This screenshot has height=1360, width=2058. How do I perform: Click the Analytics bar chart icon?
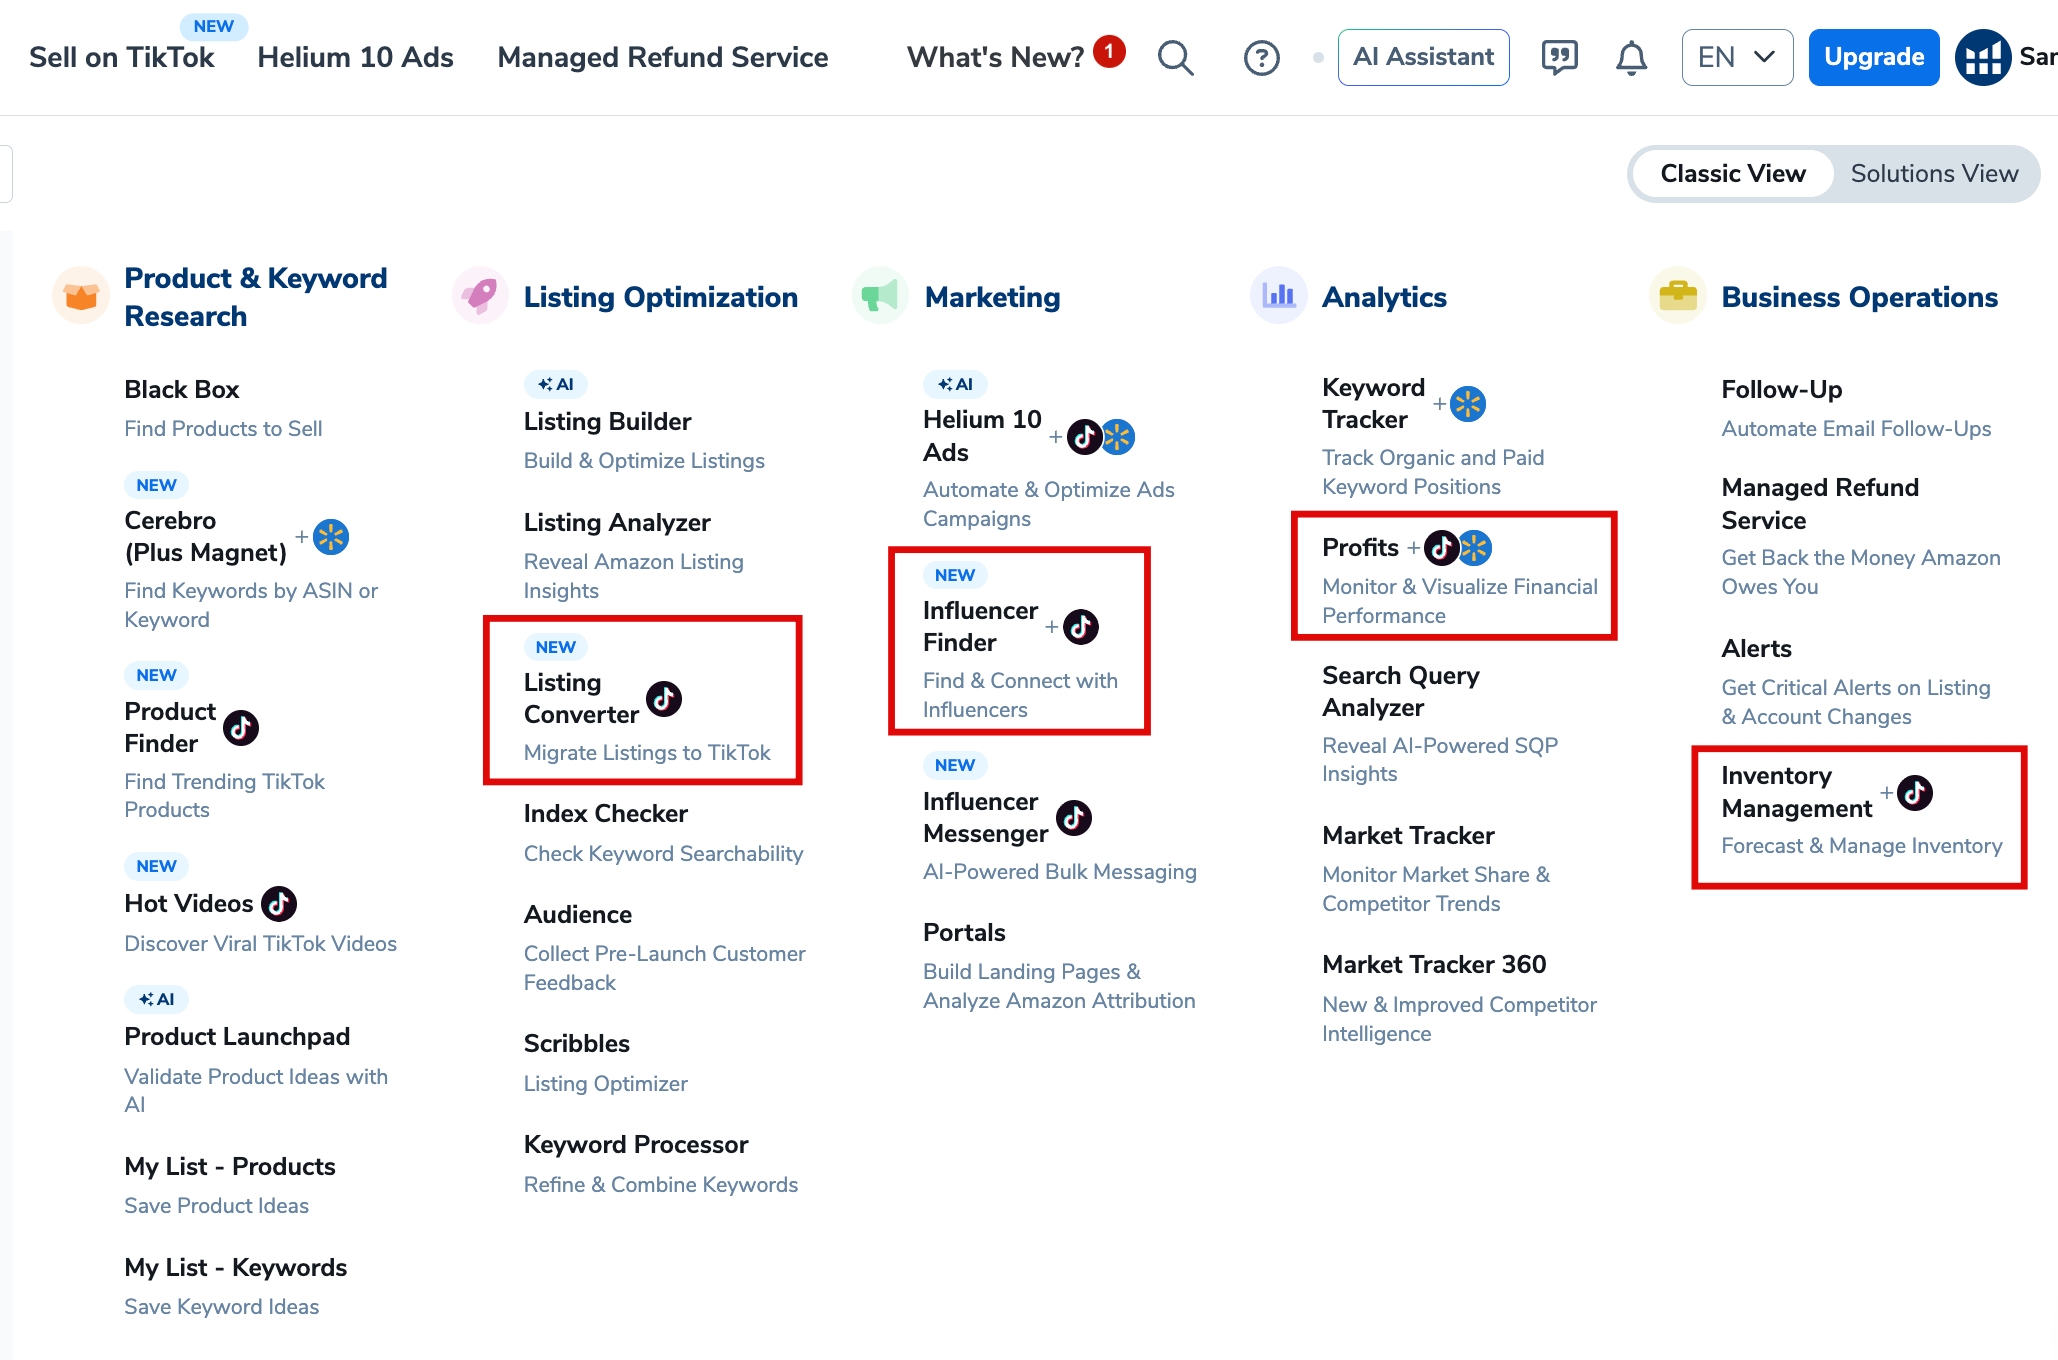(x=1277, y=294)
